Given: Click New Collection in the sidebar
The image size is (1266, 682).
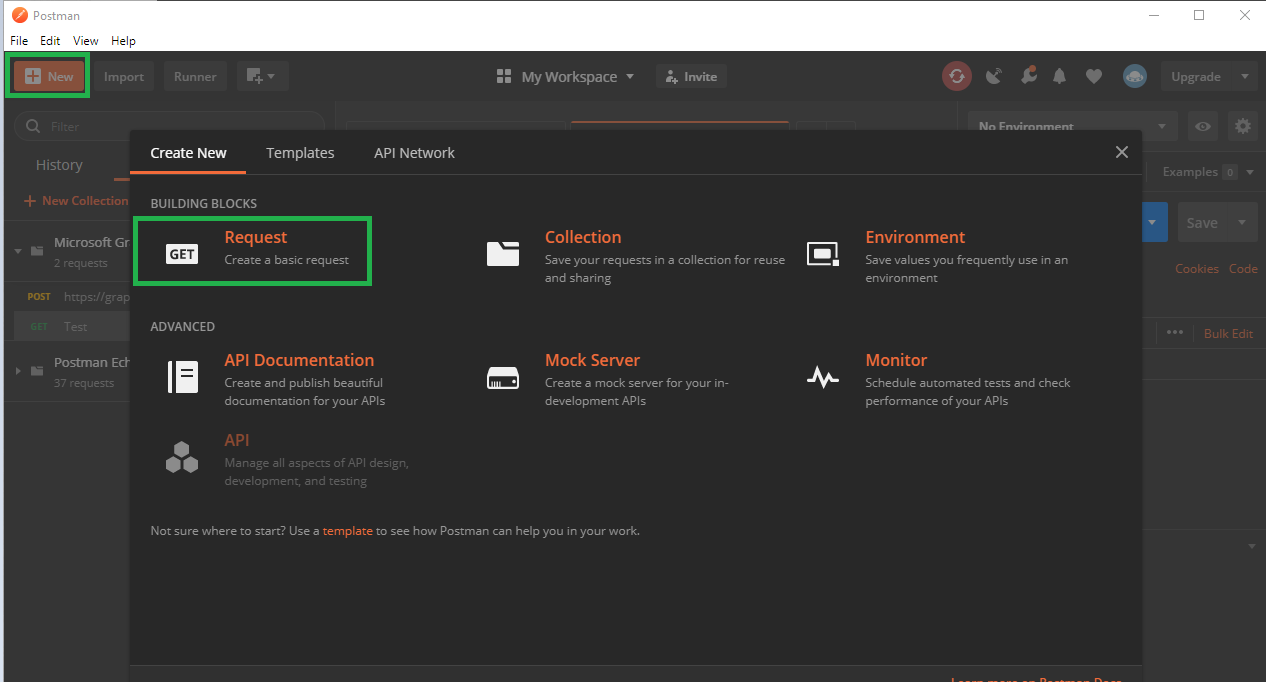Looking at the screenshot, I should coord(77,201).
